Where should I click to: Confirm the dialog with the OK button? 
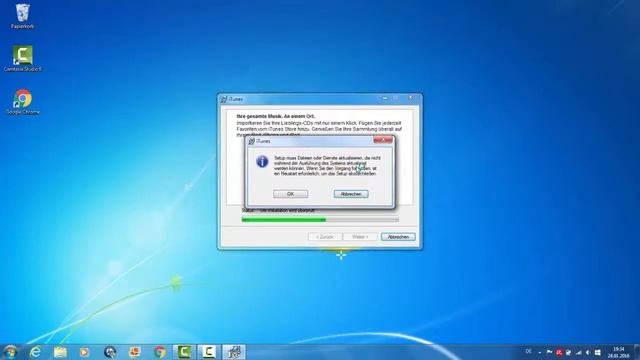291,194
